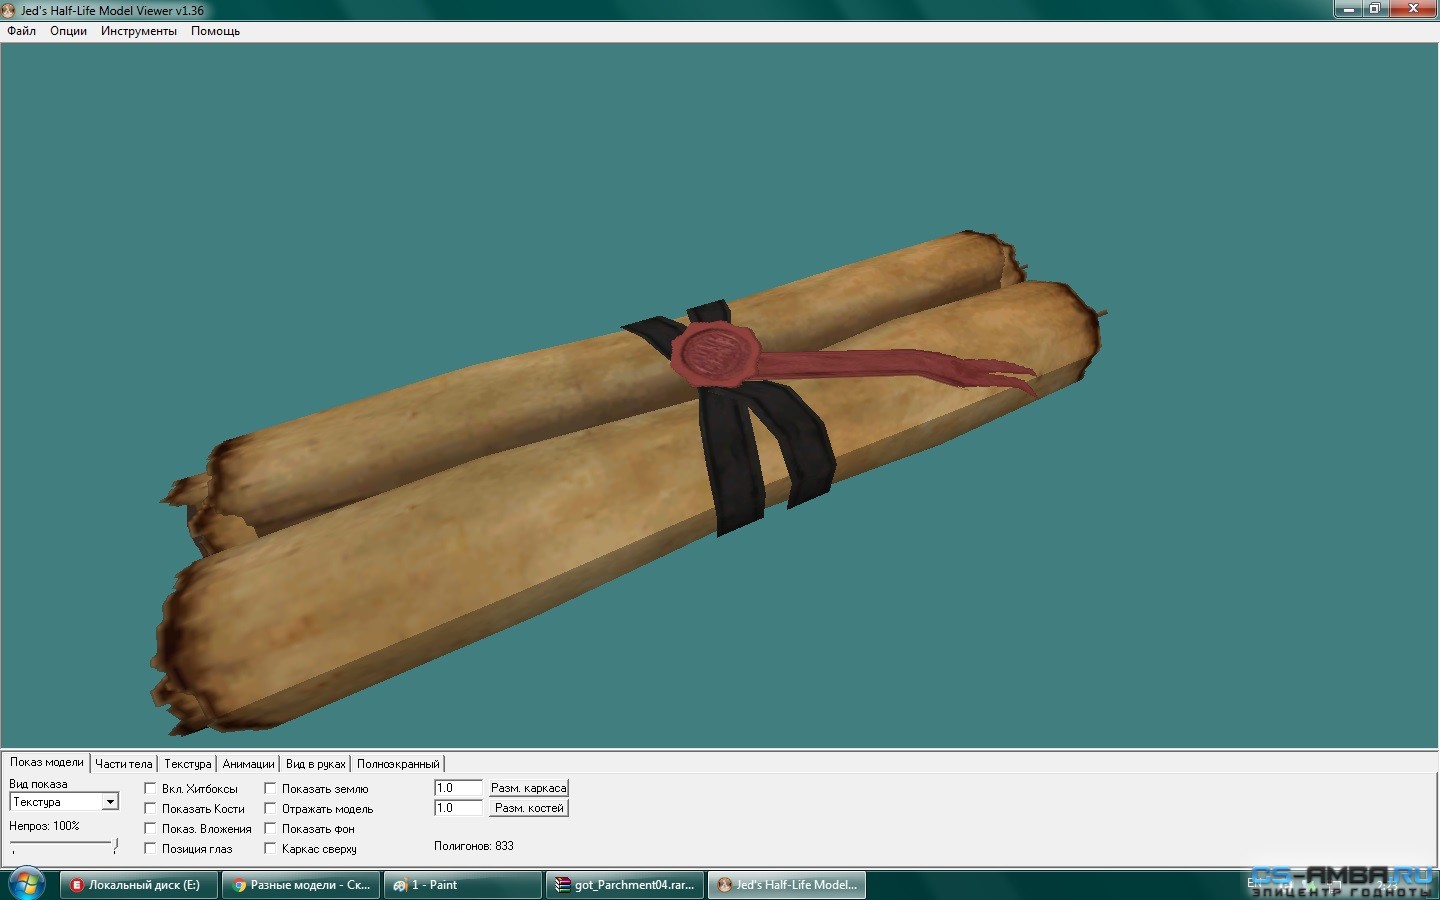Switch to the Chrome Разные модели window
The image size is (1440, 900).
[x=300, y=885]
